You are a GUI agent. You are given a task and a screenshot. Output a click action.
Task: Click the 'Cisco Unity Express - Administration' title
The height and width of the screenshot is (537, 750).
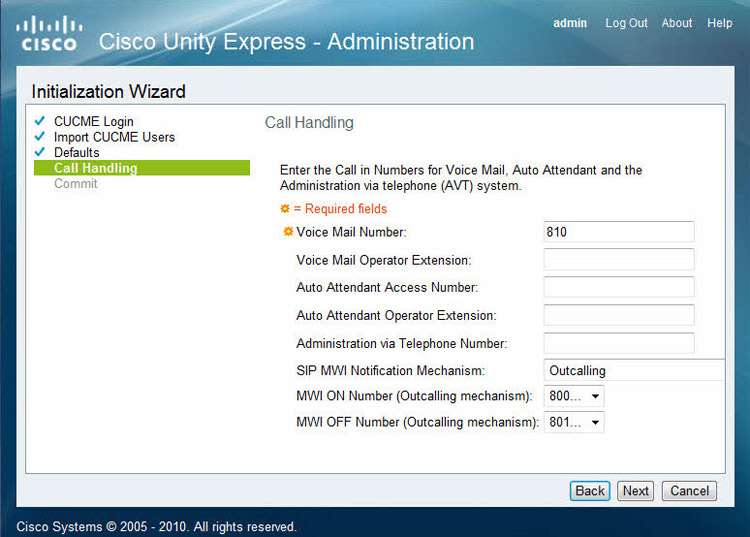287,42
